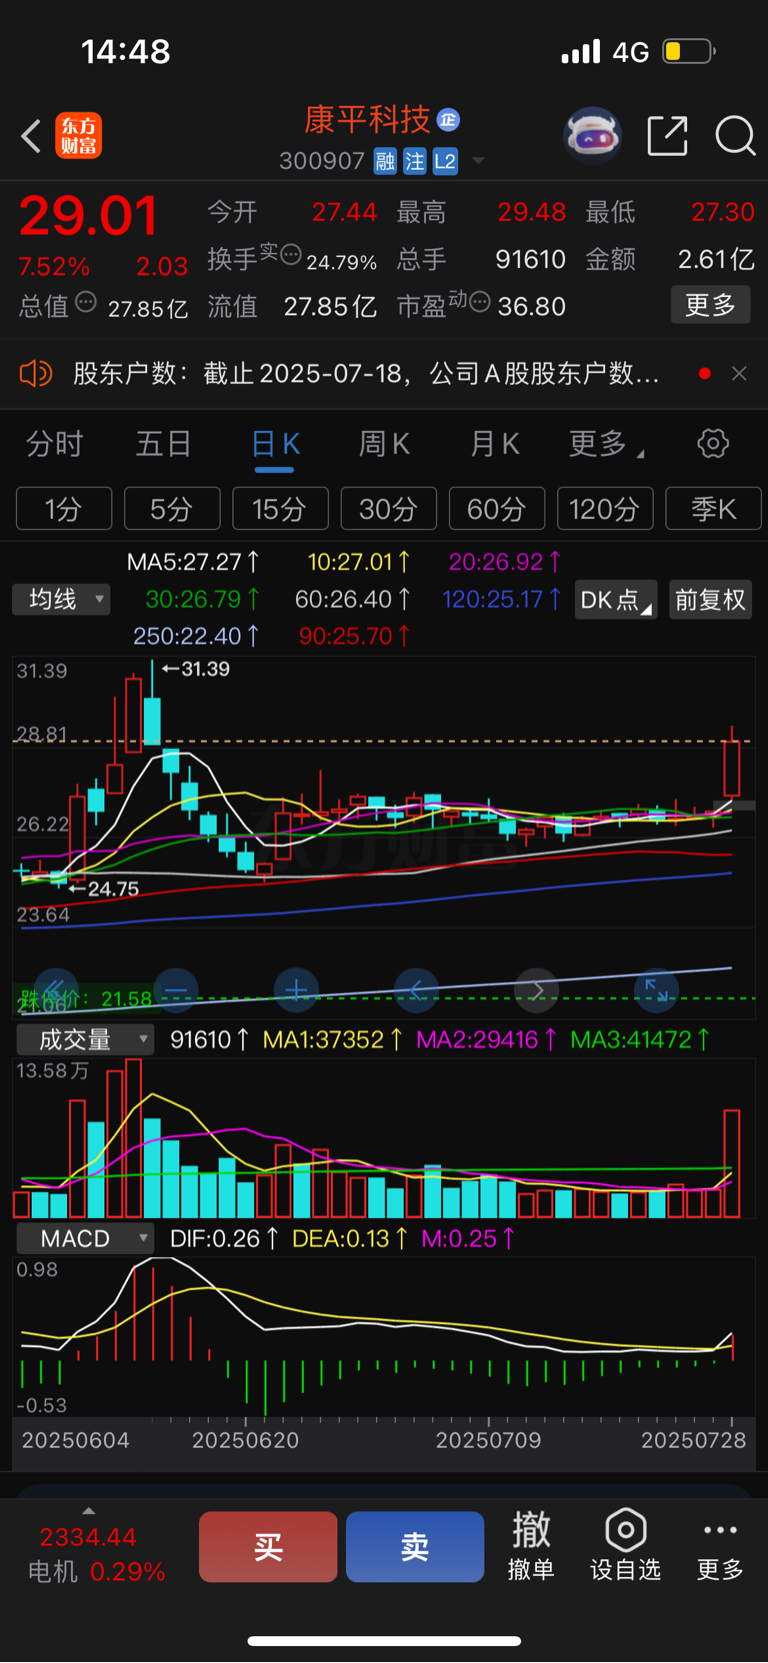Tap the double-left chart scroll icon
This screenshot has width=768, height=1663.
(56, 990)
